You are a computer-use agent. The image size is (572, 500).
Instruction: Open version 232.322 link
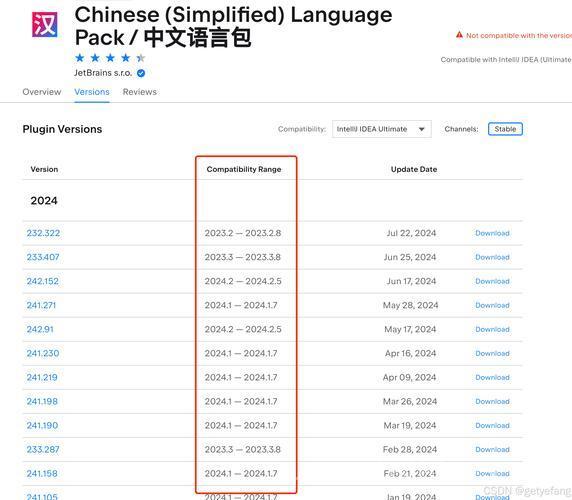(43, 233)
